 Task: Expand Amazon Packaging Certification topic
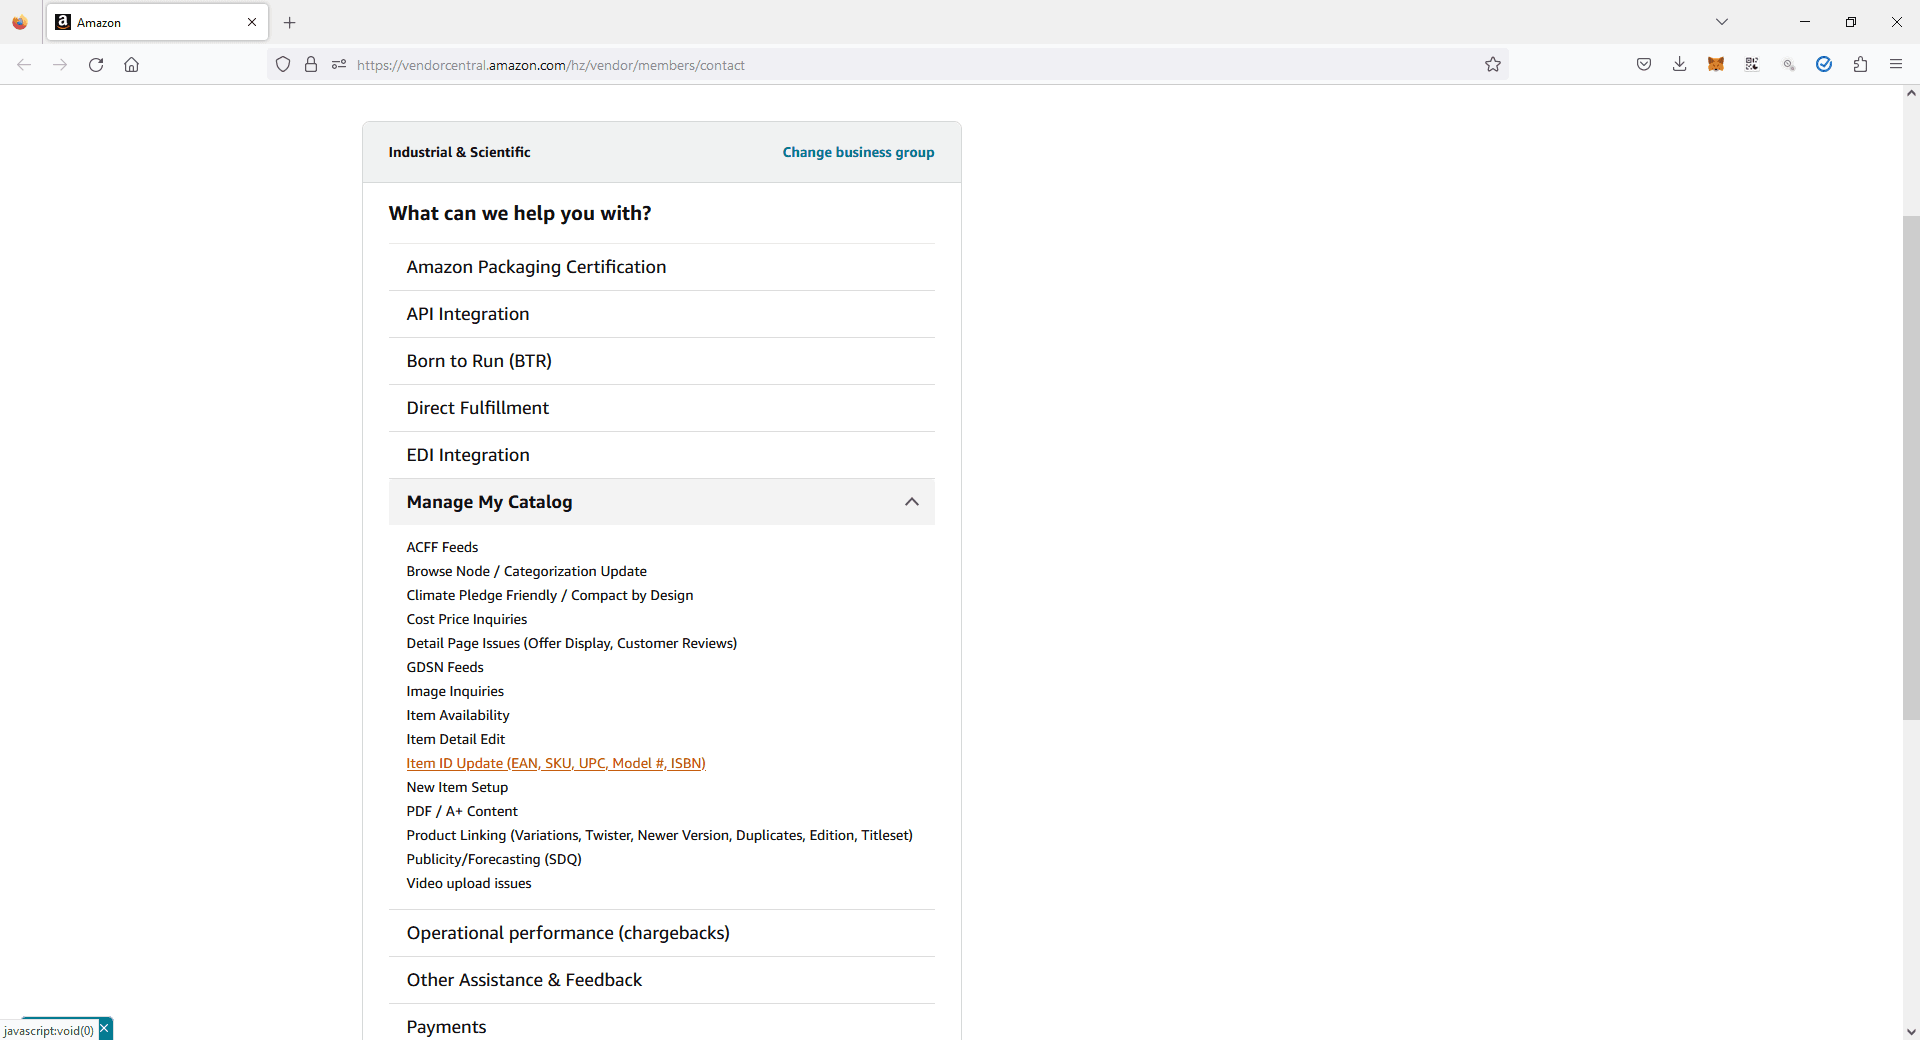tap(661, 267)
